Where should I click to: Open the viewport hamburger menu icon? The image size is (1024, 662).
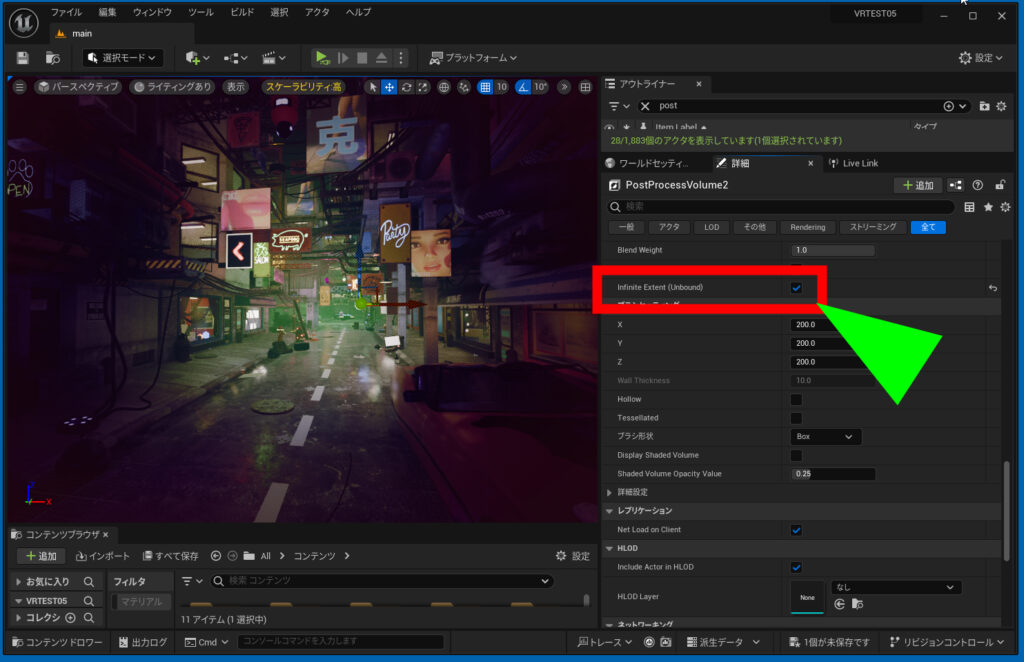(18, 87)
